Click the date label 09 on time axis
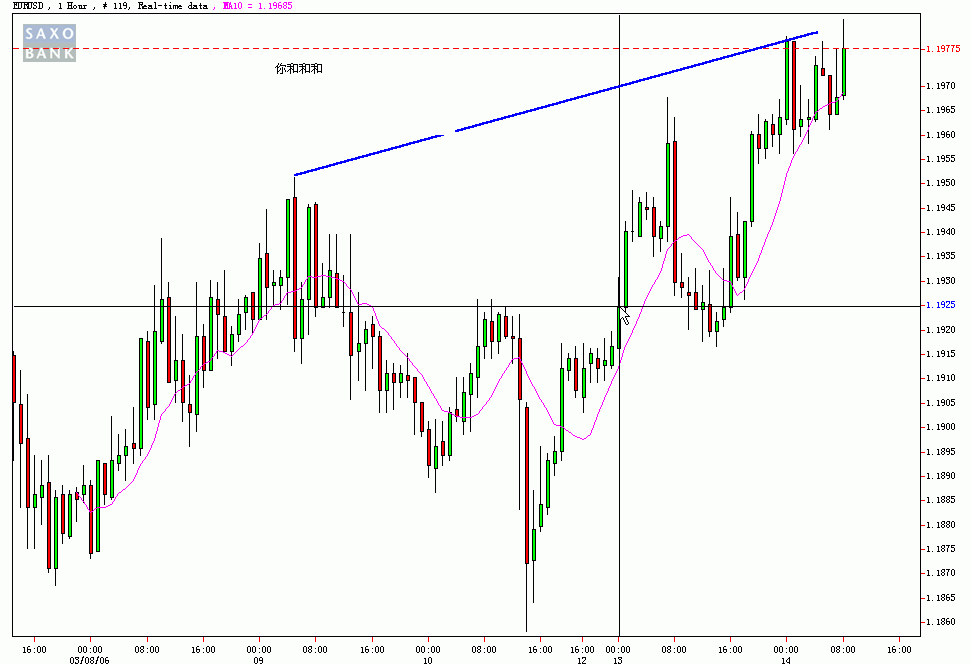 [258, 660]
